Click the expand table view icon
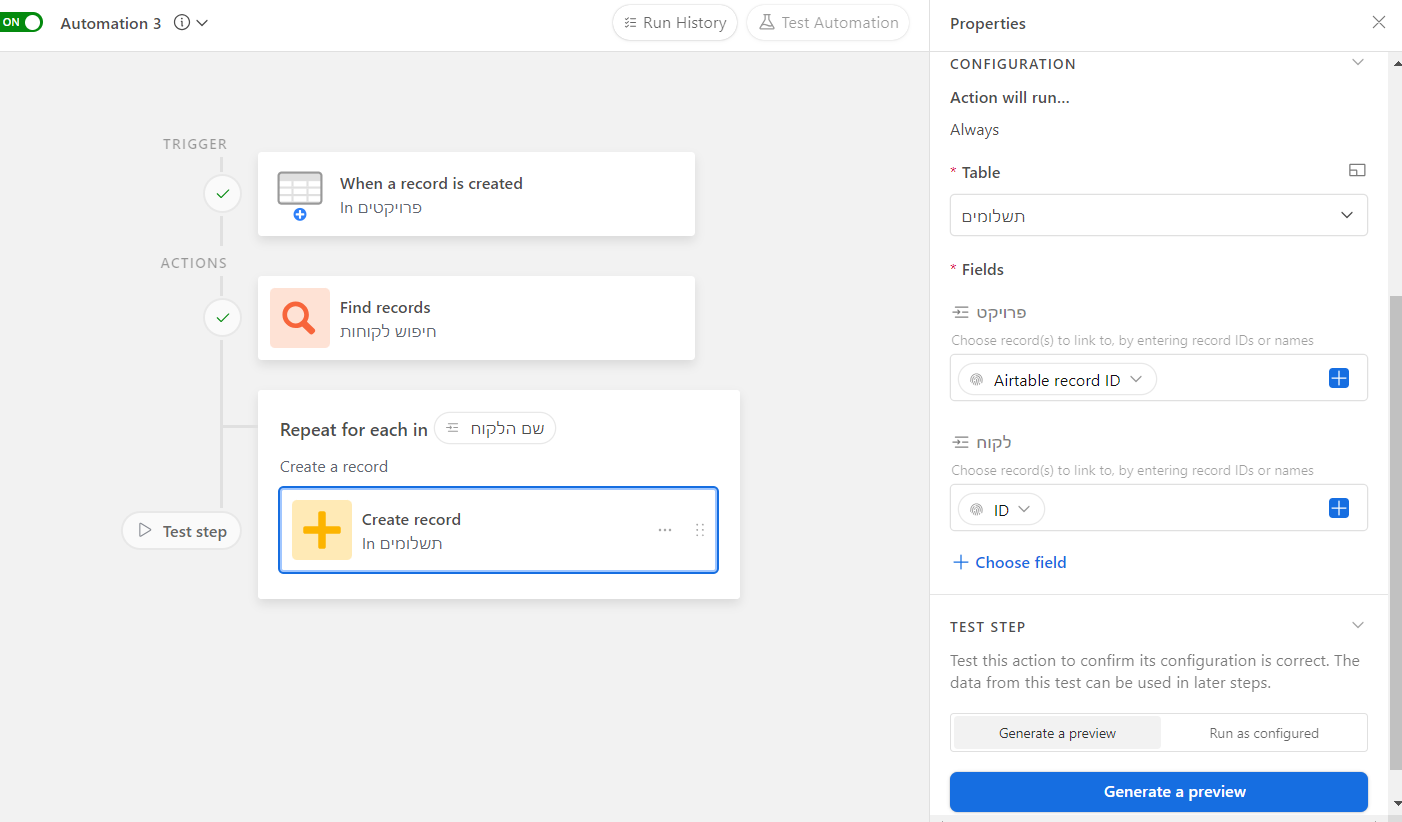Screen dimensions: 1402x822 tap(1357, 171)
